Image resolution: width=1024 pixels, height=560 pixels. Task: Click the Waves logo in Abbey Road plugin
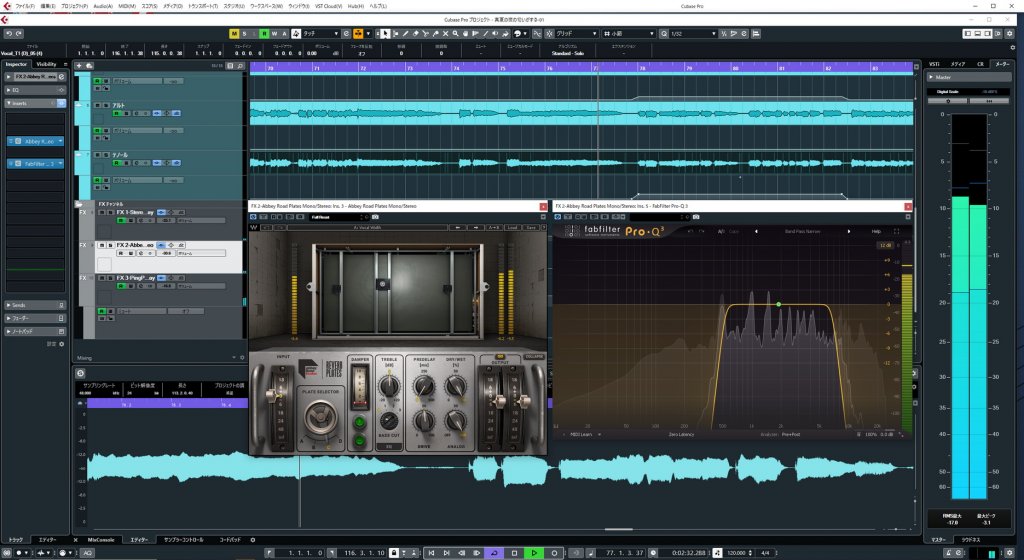(x=254, y=227)
